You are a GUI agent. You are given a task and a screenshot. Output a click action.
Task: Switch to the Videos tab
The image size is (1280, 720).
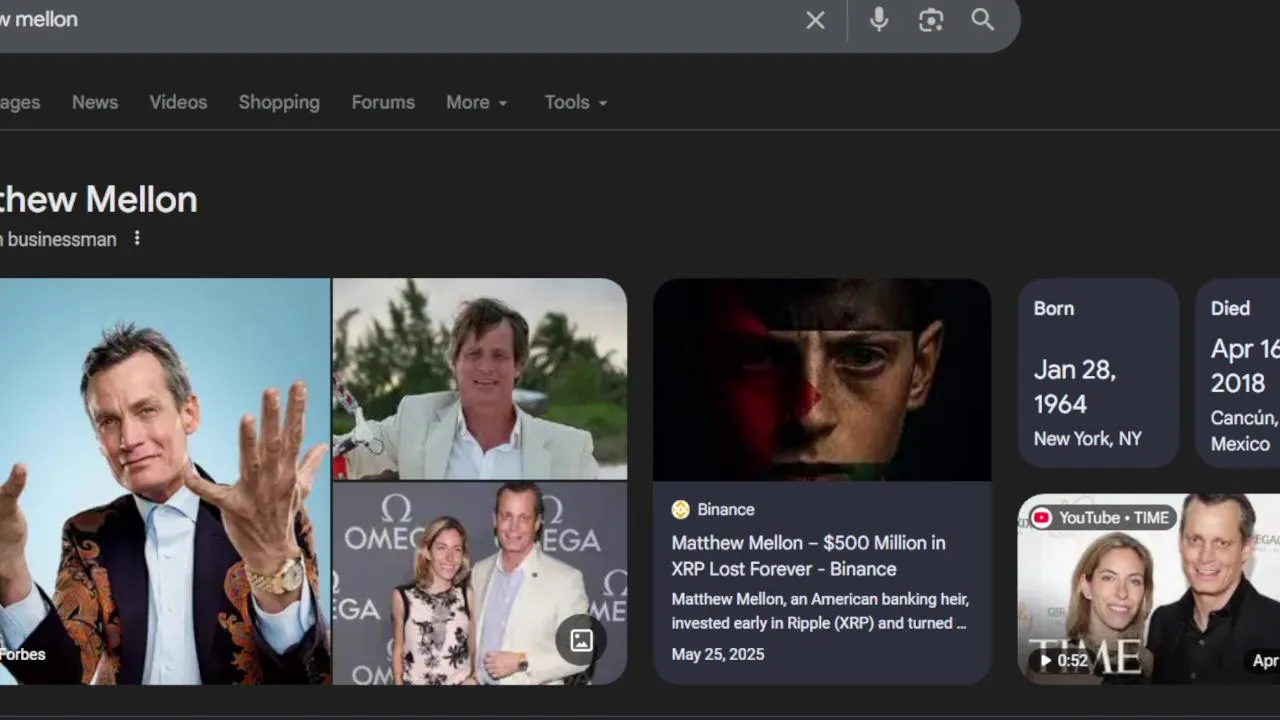click(x=178, y=102)
